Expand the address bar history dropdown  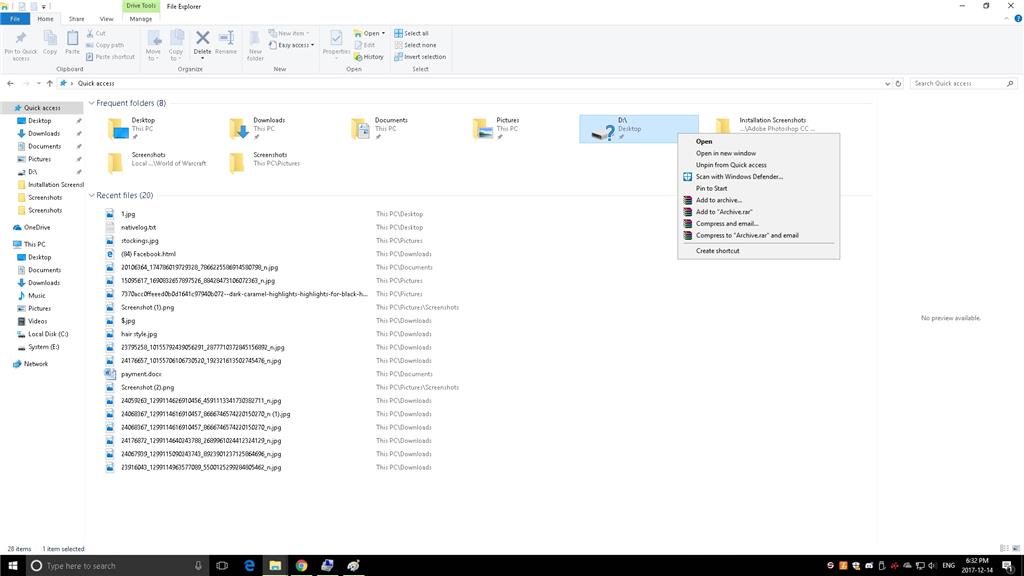coord(887,84)
